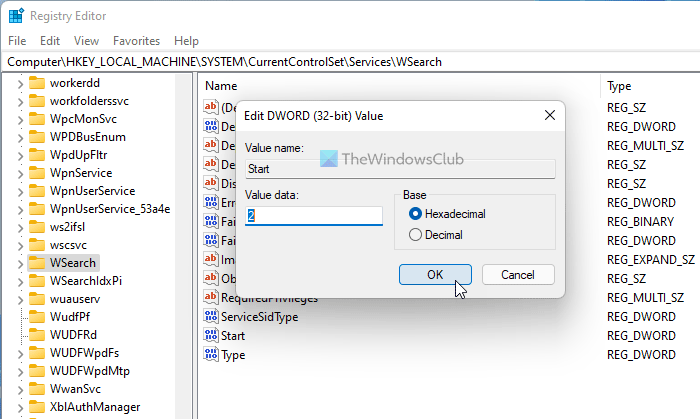Select the Decimal base option
Viewport: 700px width, 419px height.
[415, 235]
